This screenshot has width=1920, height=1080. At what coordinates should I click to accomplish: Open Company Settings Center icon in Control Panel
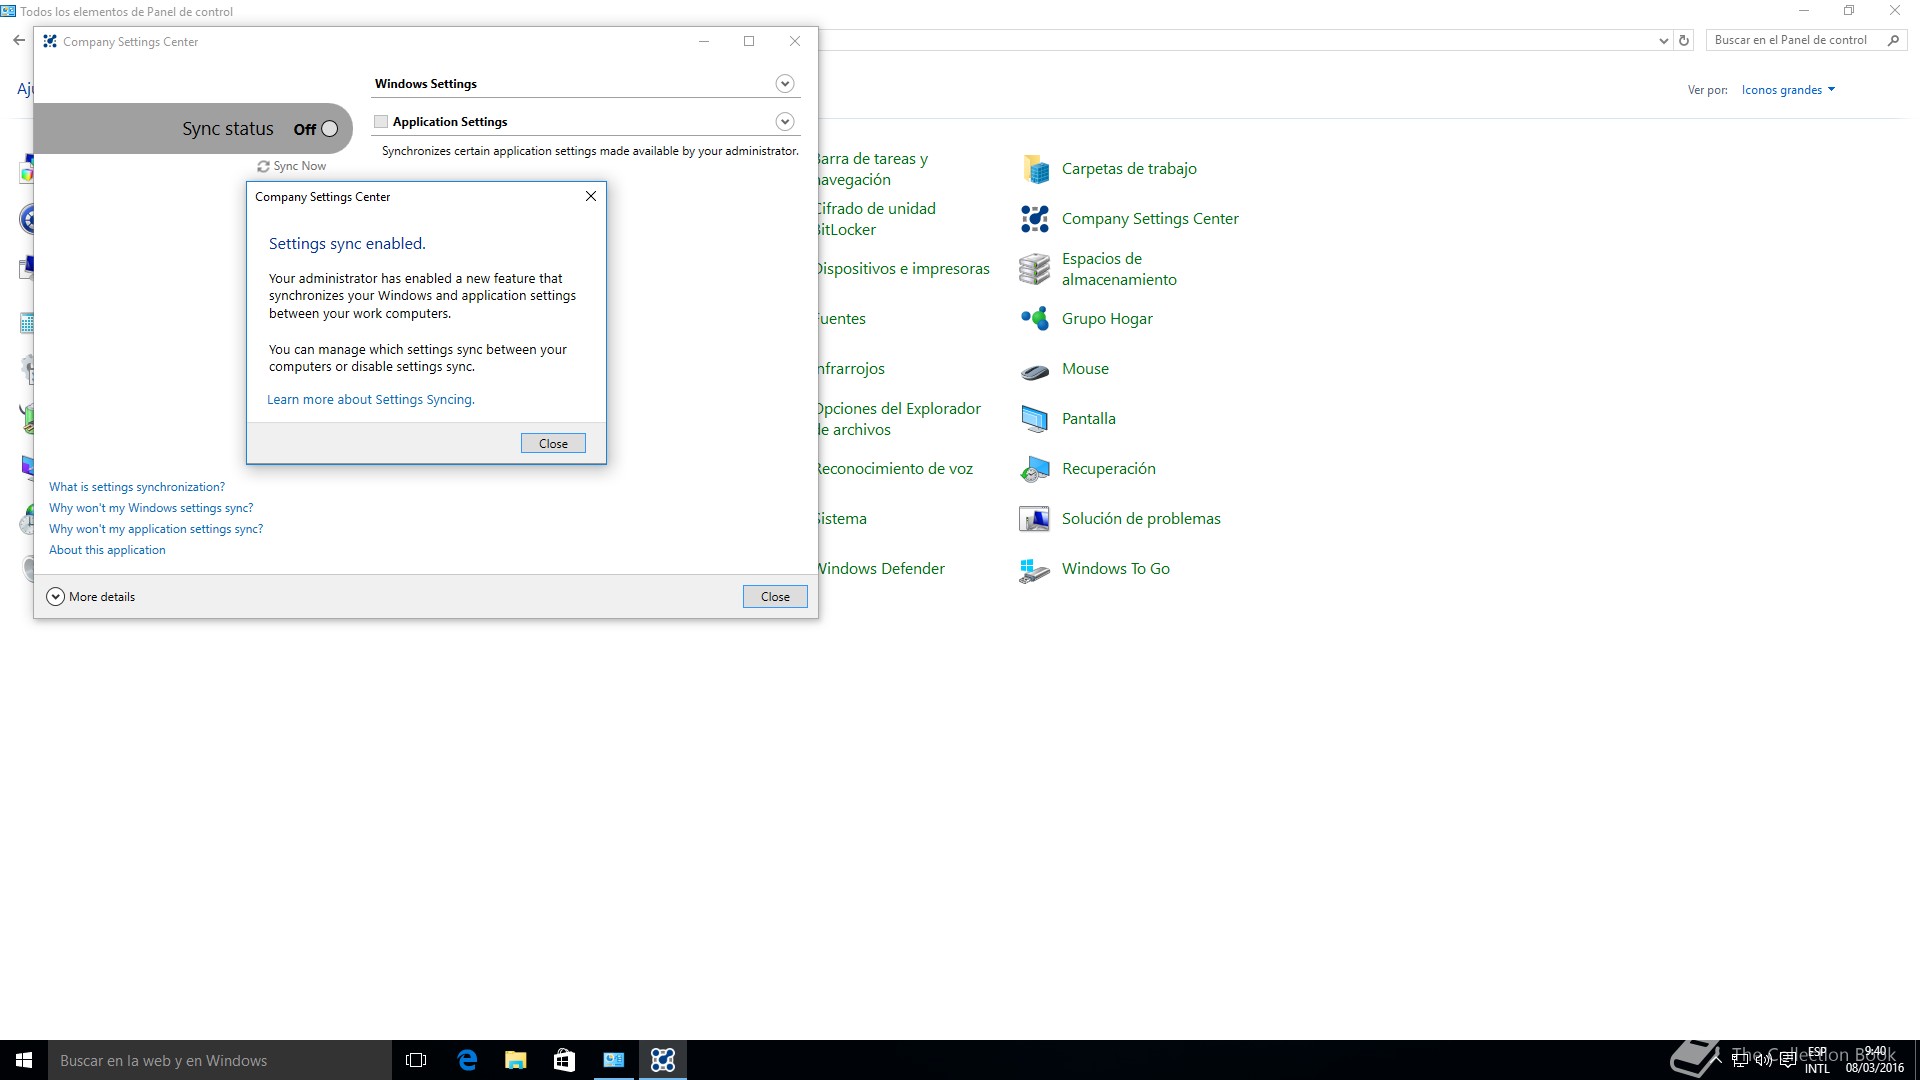1035,219
